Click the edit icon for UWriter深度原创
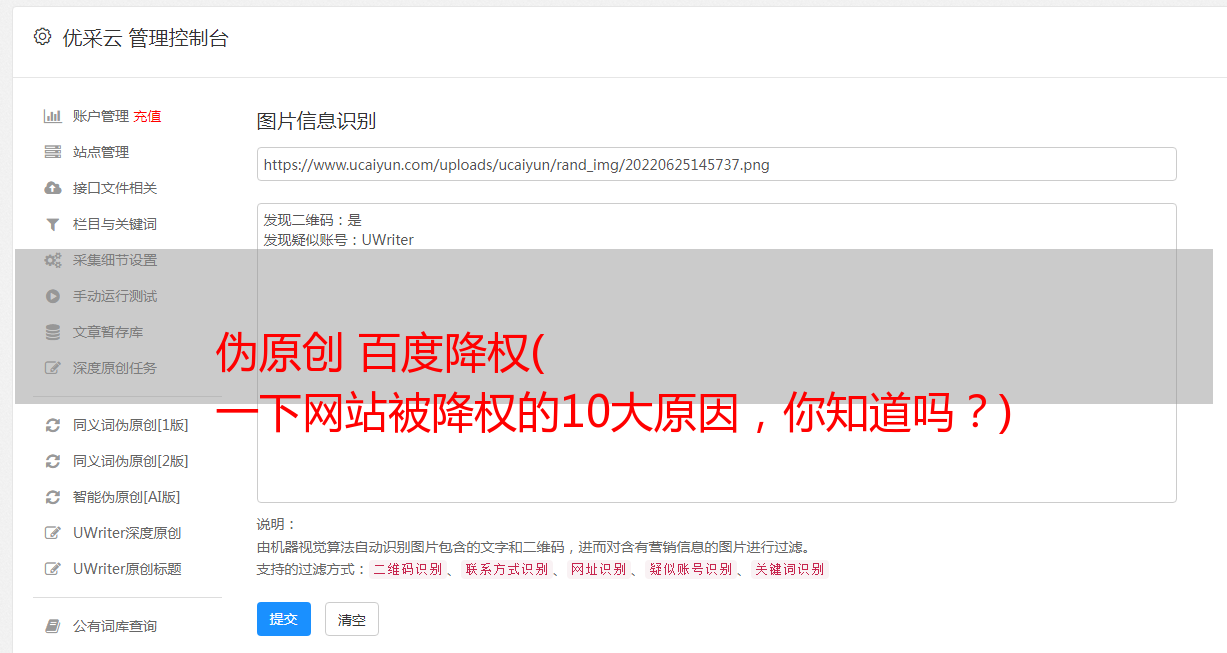Screen dimensions: 1227x653 53,533
